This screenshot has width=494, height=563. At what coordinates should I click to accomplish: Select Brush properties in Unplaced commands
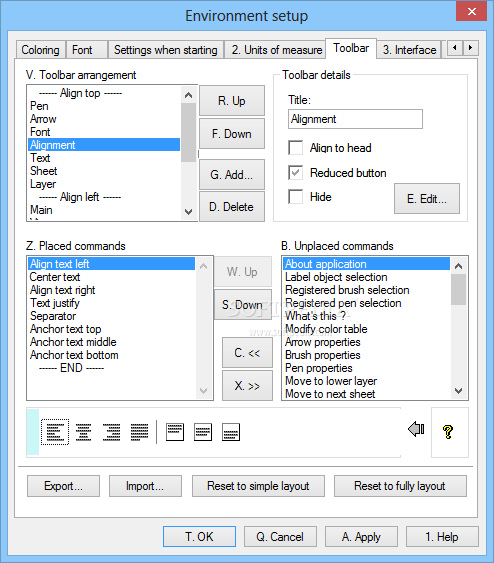click(367, 355)
